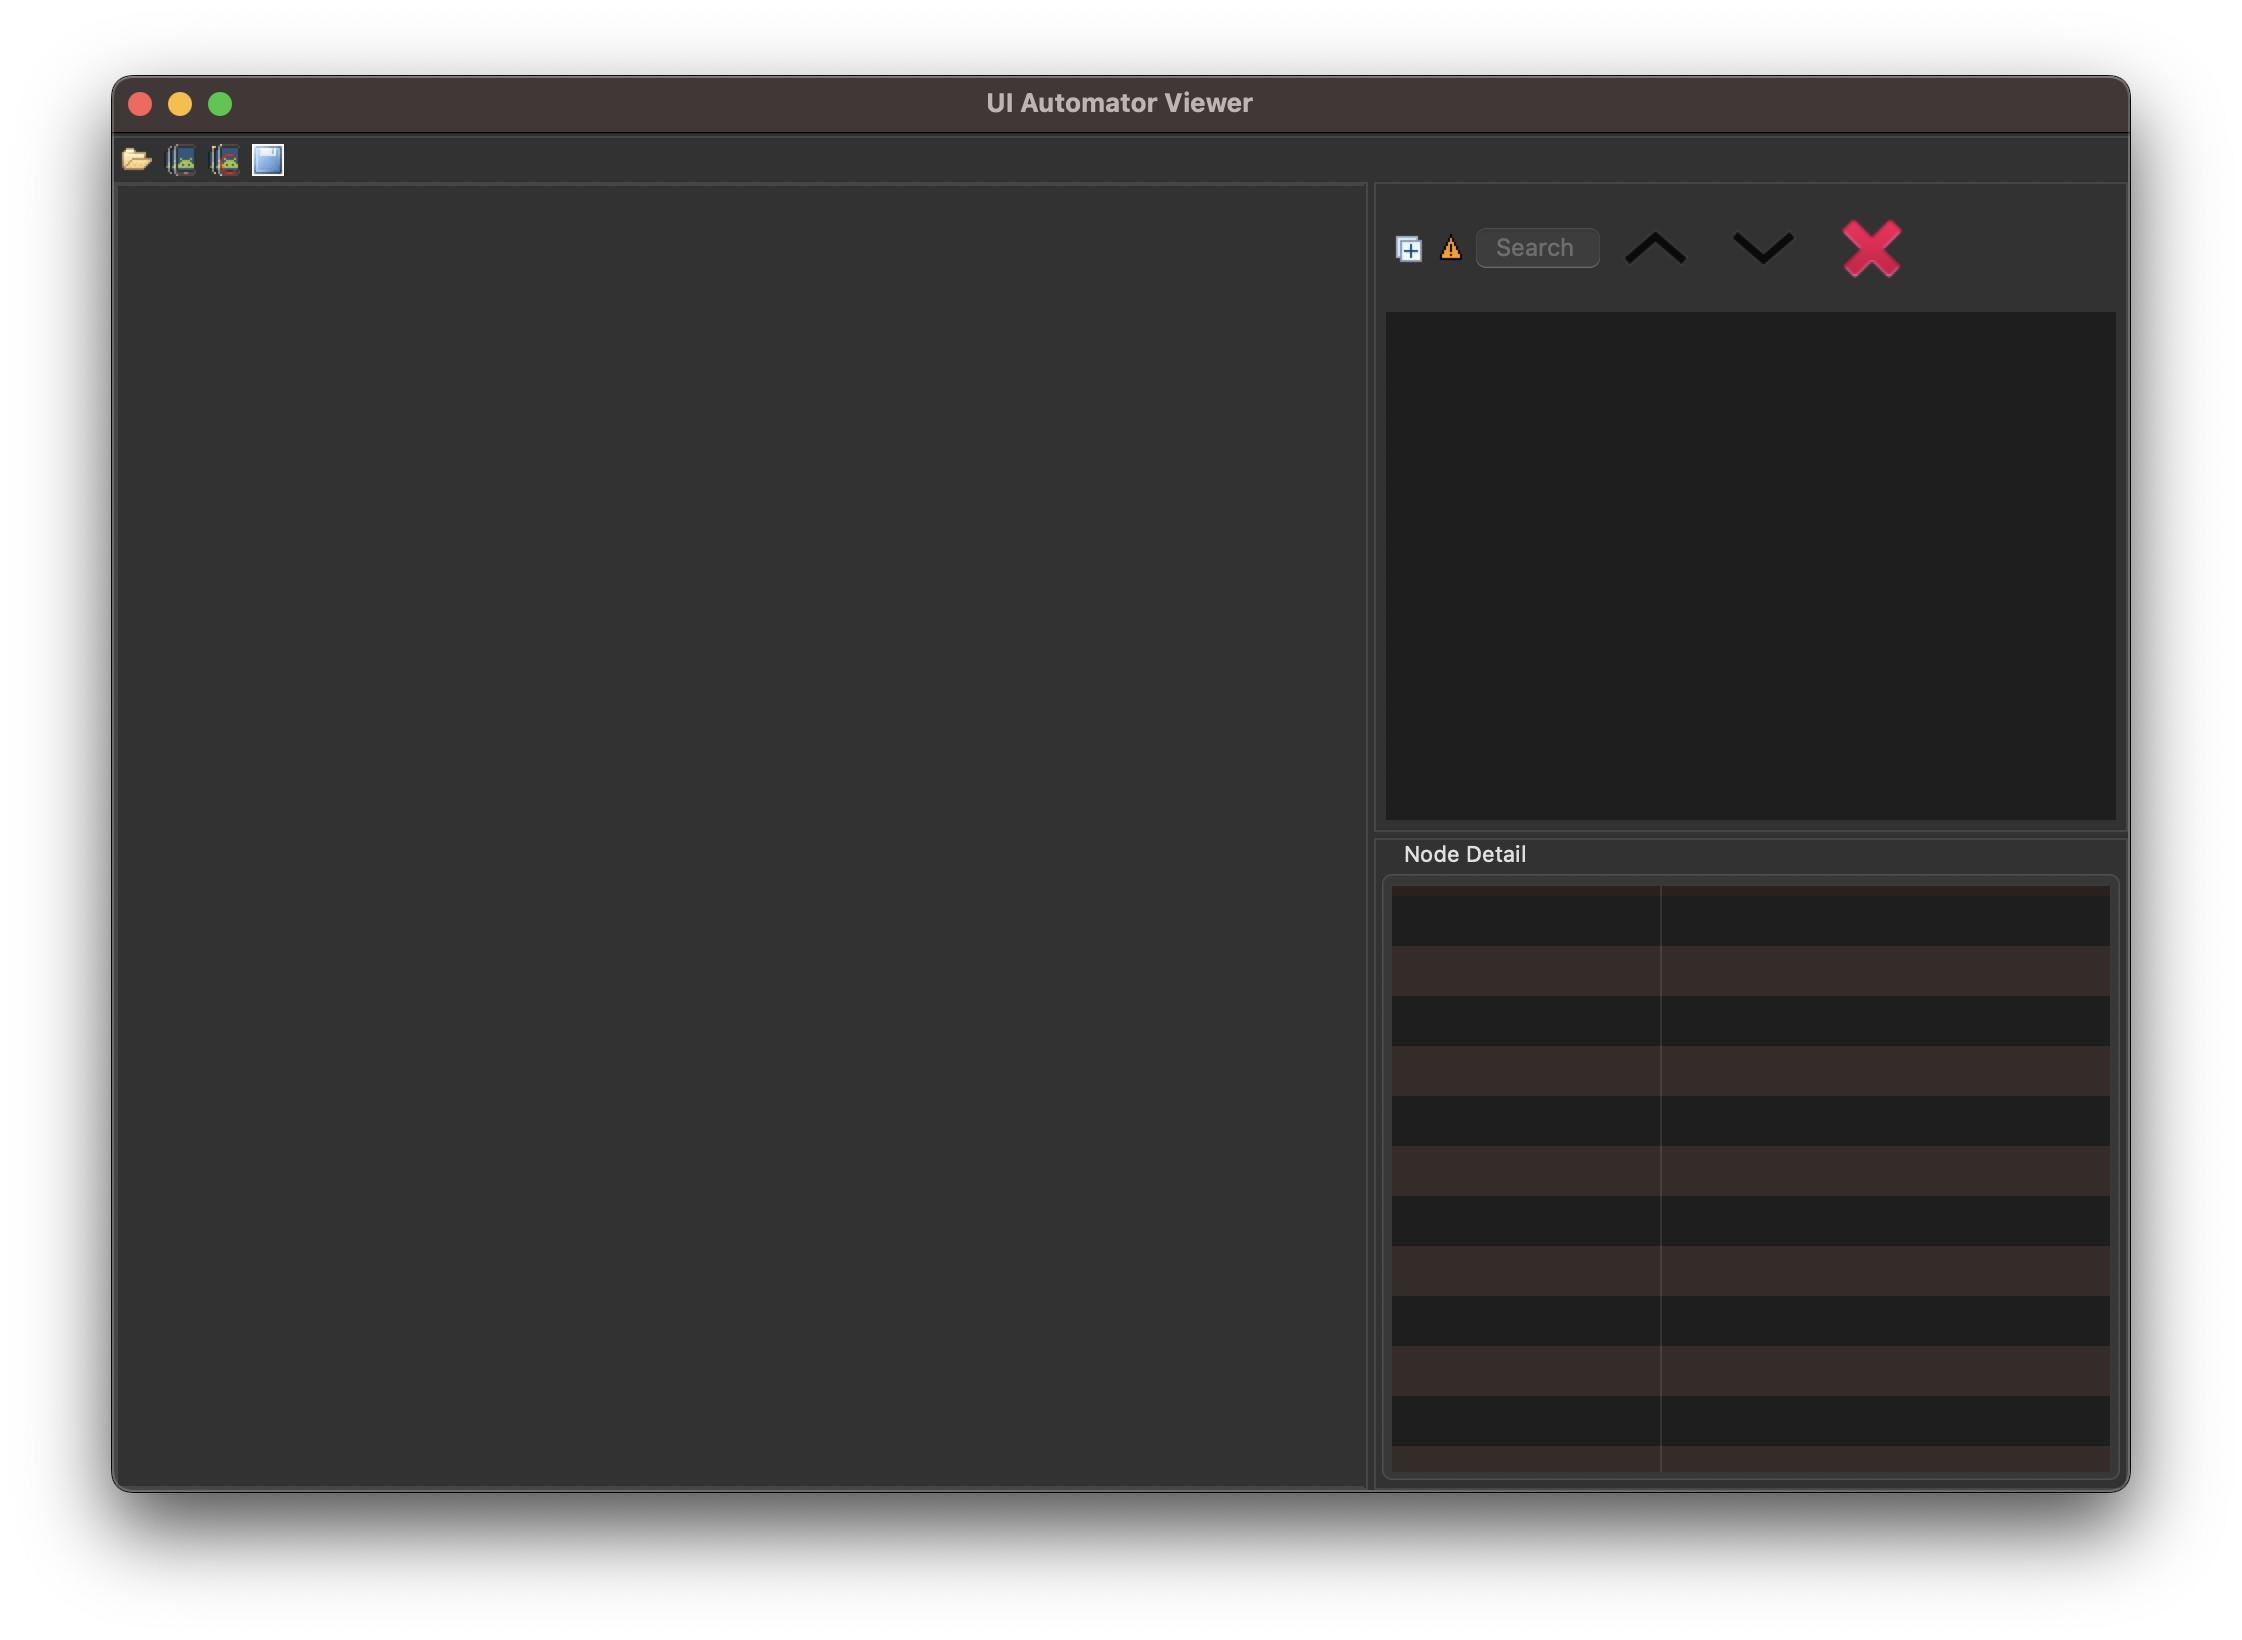Click the Open folder icon

(x=136, y=160)
